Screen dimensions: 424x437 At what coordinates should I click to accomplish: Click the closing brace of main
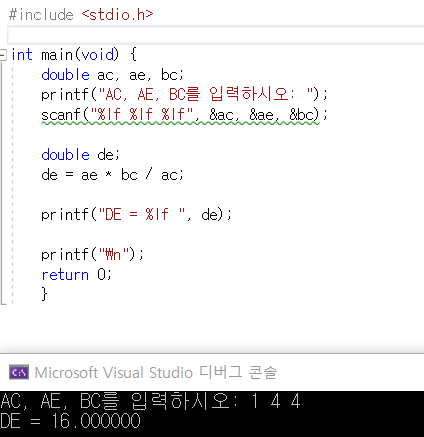pyautogui.click(x=44, y=294)
